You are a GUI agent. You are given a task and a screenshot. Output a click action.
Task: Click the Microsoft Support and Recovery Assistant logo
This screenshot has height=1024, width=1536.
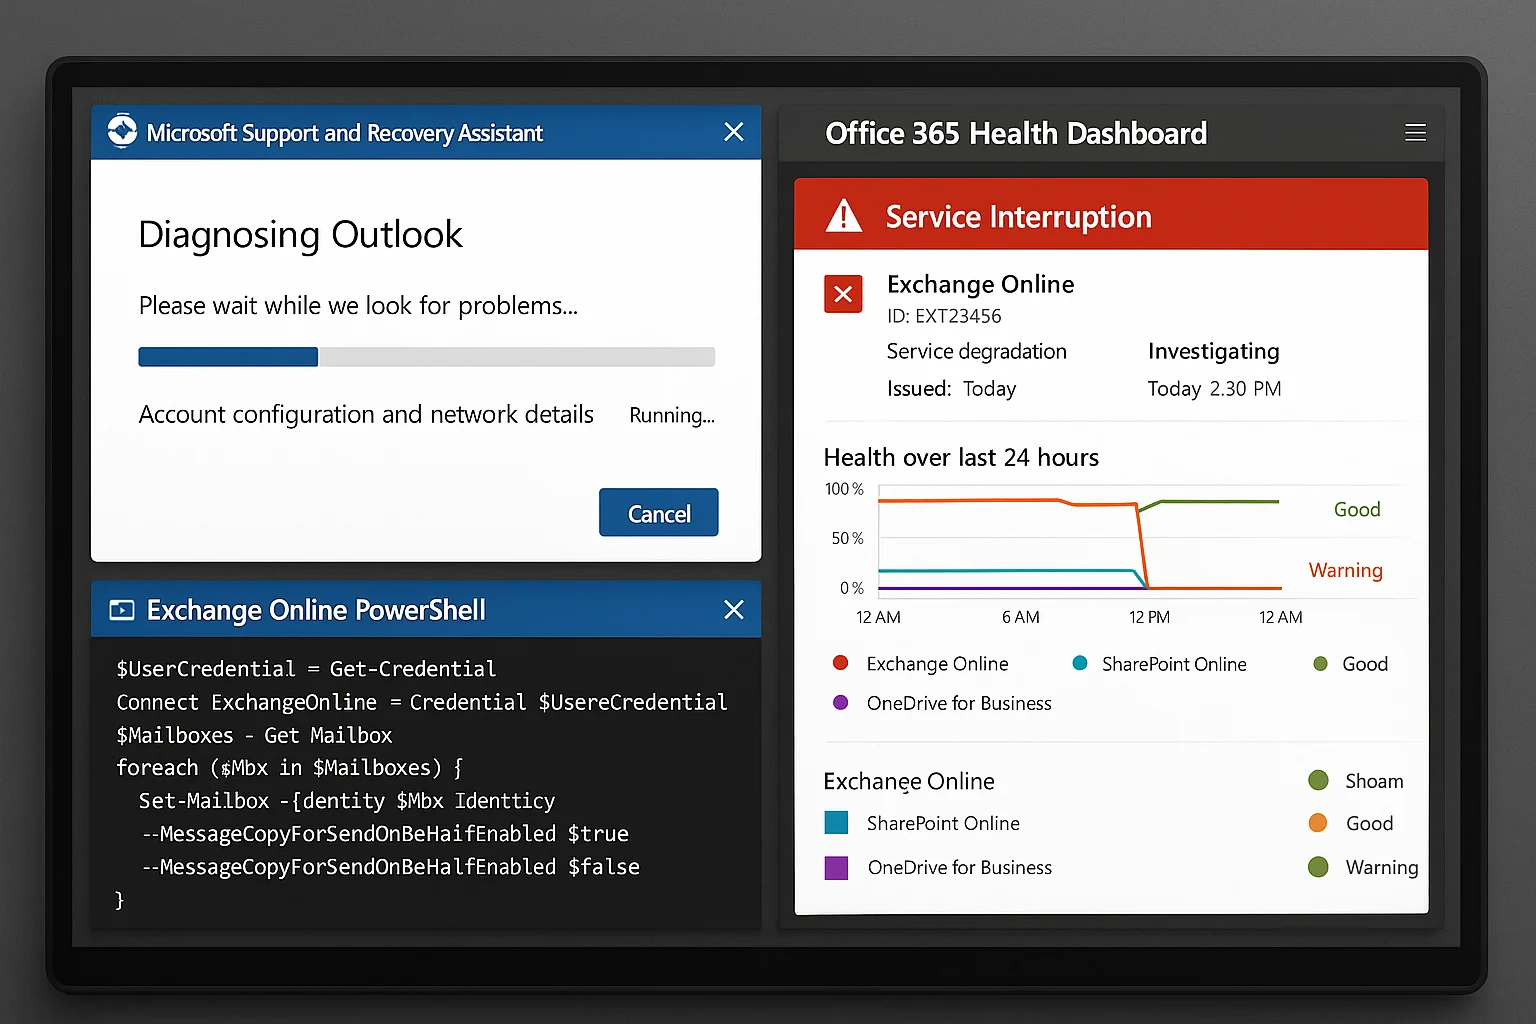[122, 131]
